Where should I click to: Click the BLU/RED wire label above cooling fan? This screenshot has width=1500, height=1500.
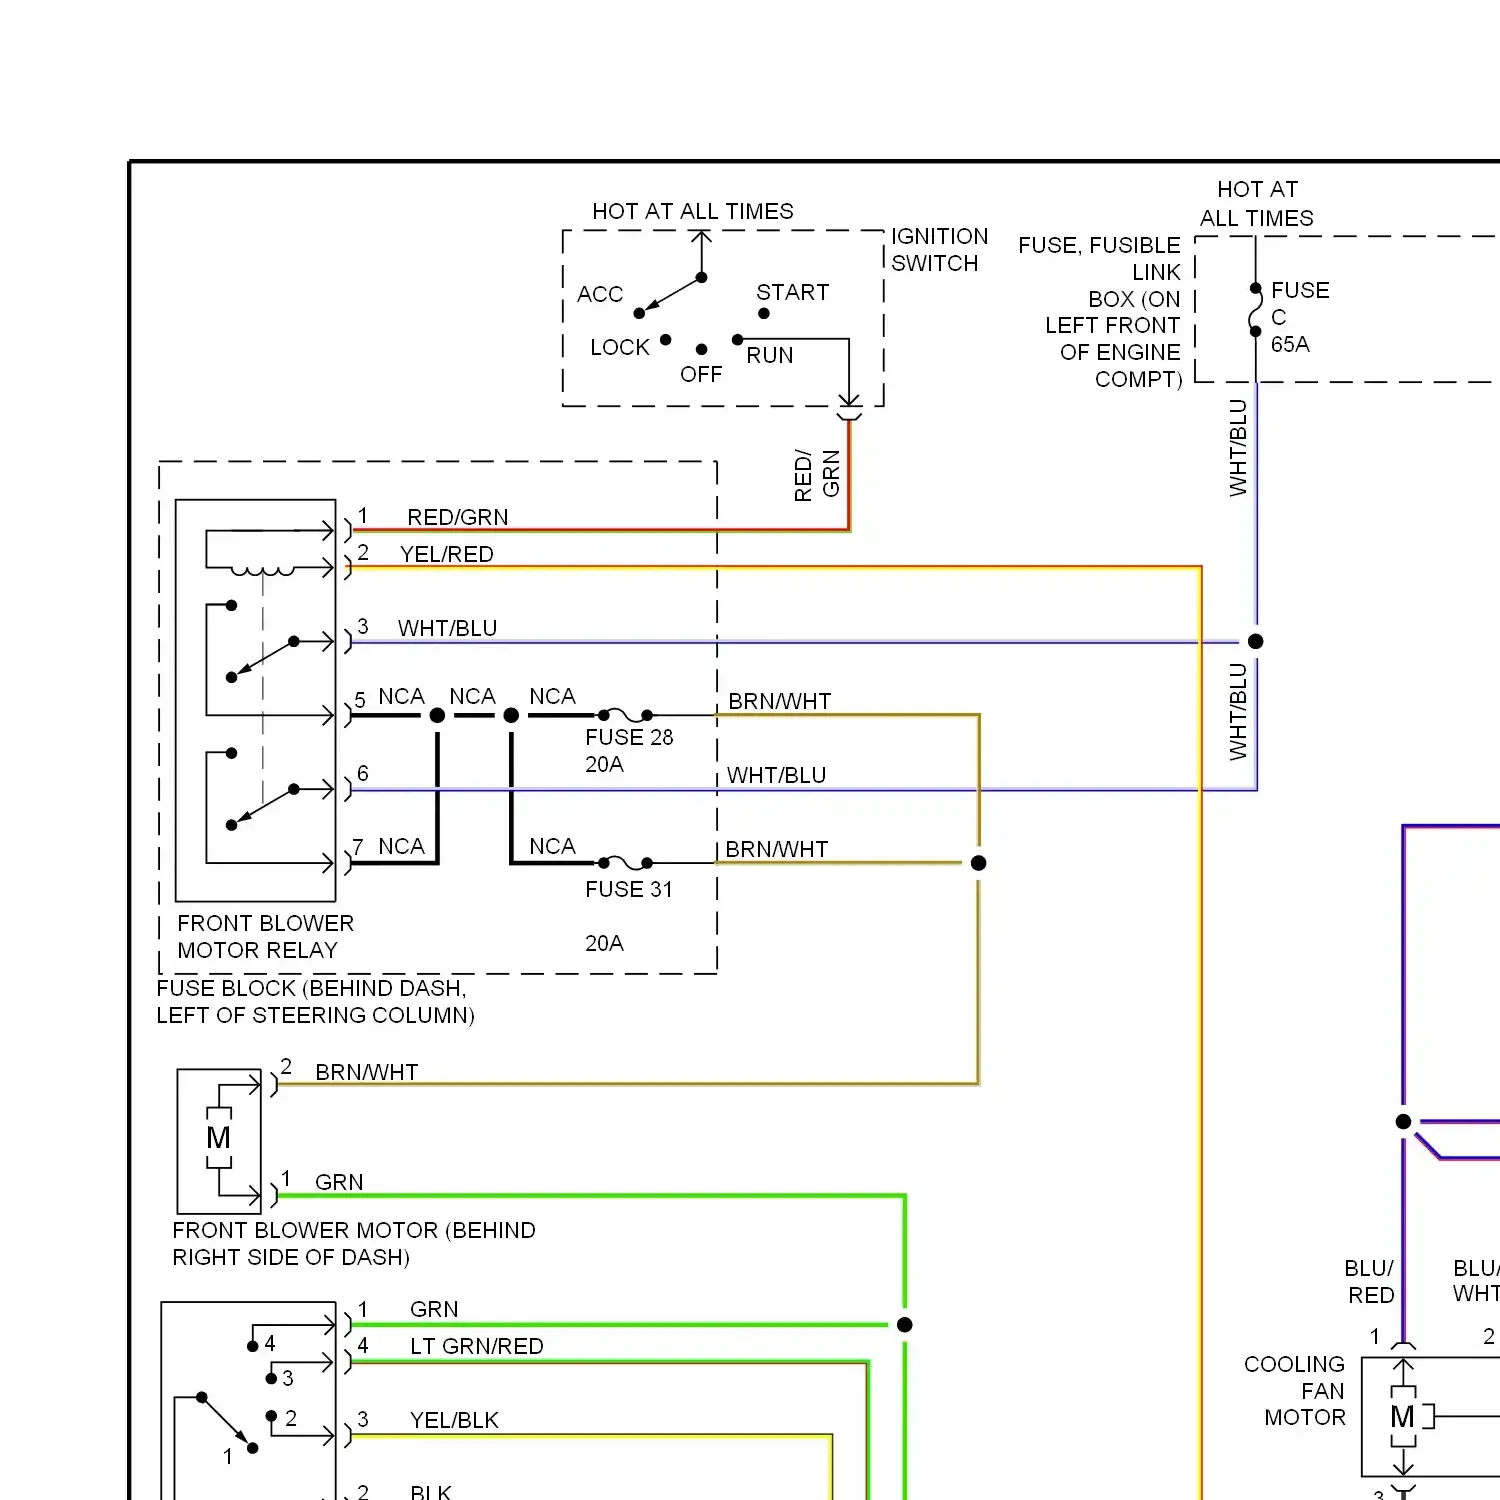(x=1370, y=1281)
